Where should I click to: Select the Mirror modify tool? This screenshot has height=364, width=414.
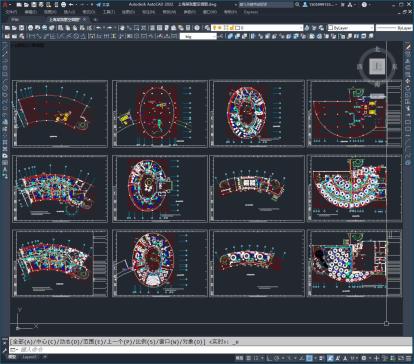click(408, 61)
